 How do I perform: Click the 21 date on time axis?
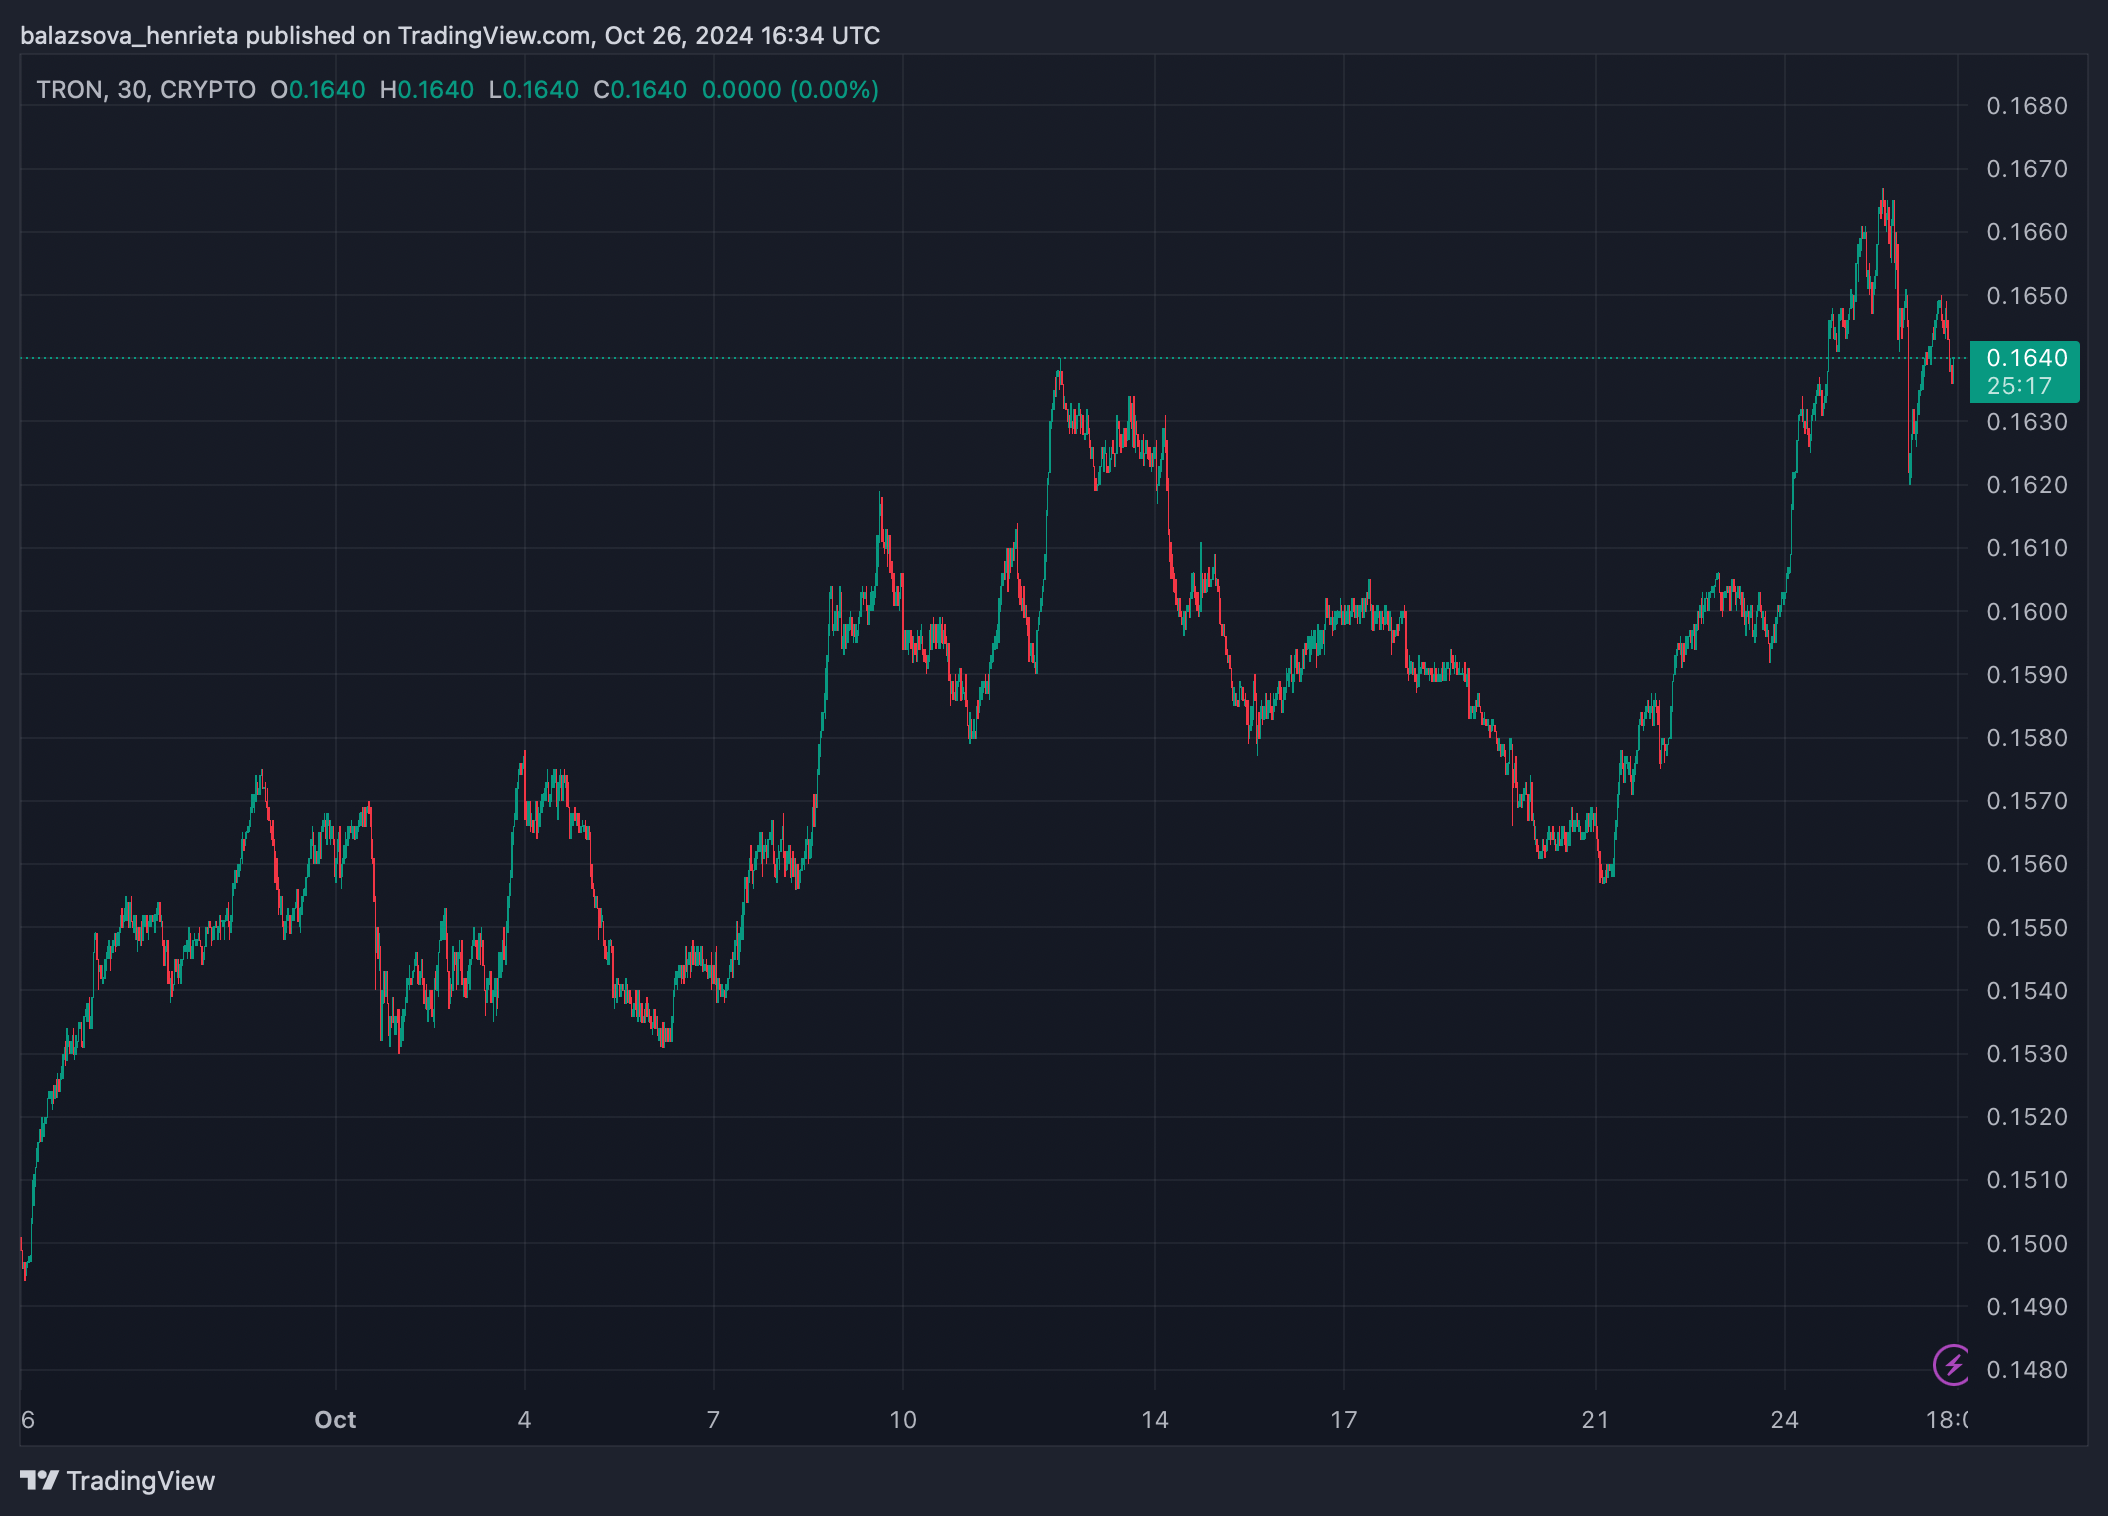point(1595,1420)
